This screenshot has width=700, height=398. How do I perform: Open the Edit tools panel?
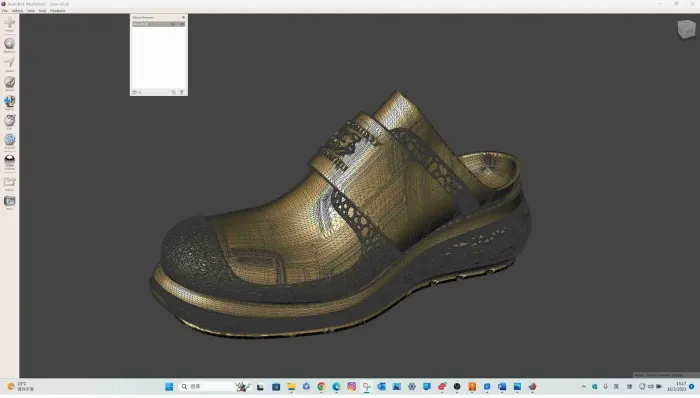(9, 120)
